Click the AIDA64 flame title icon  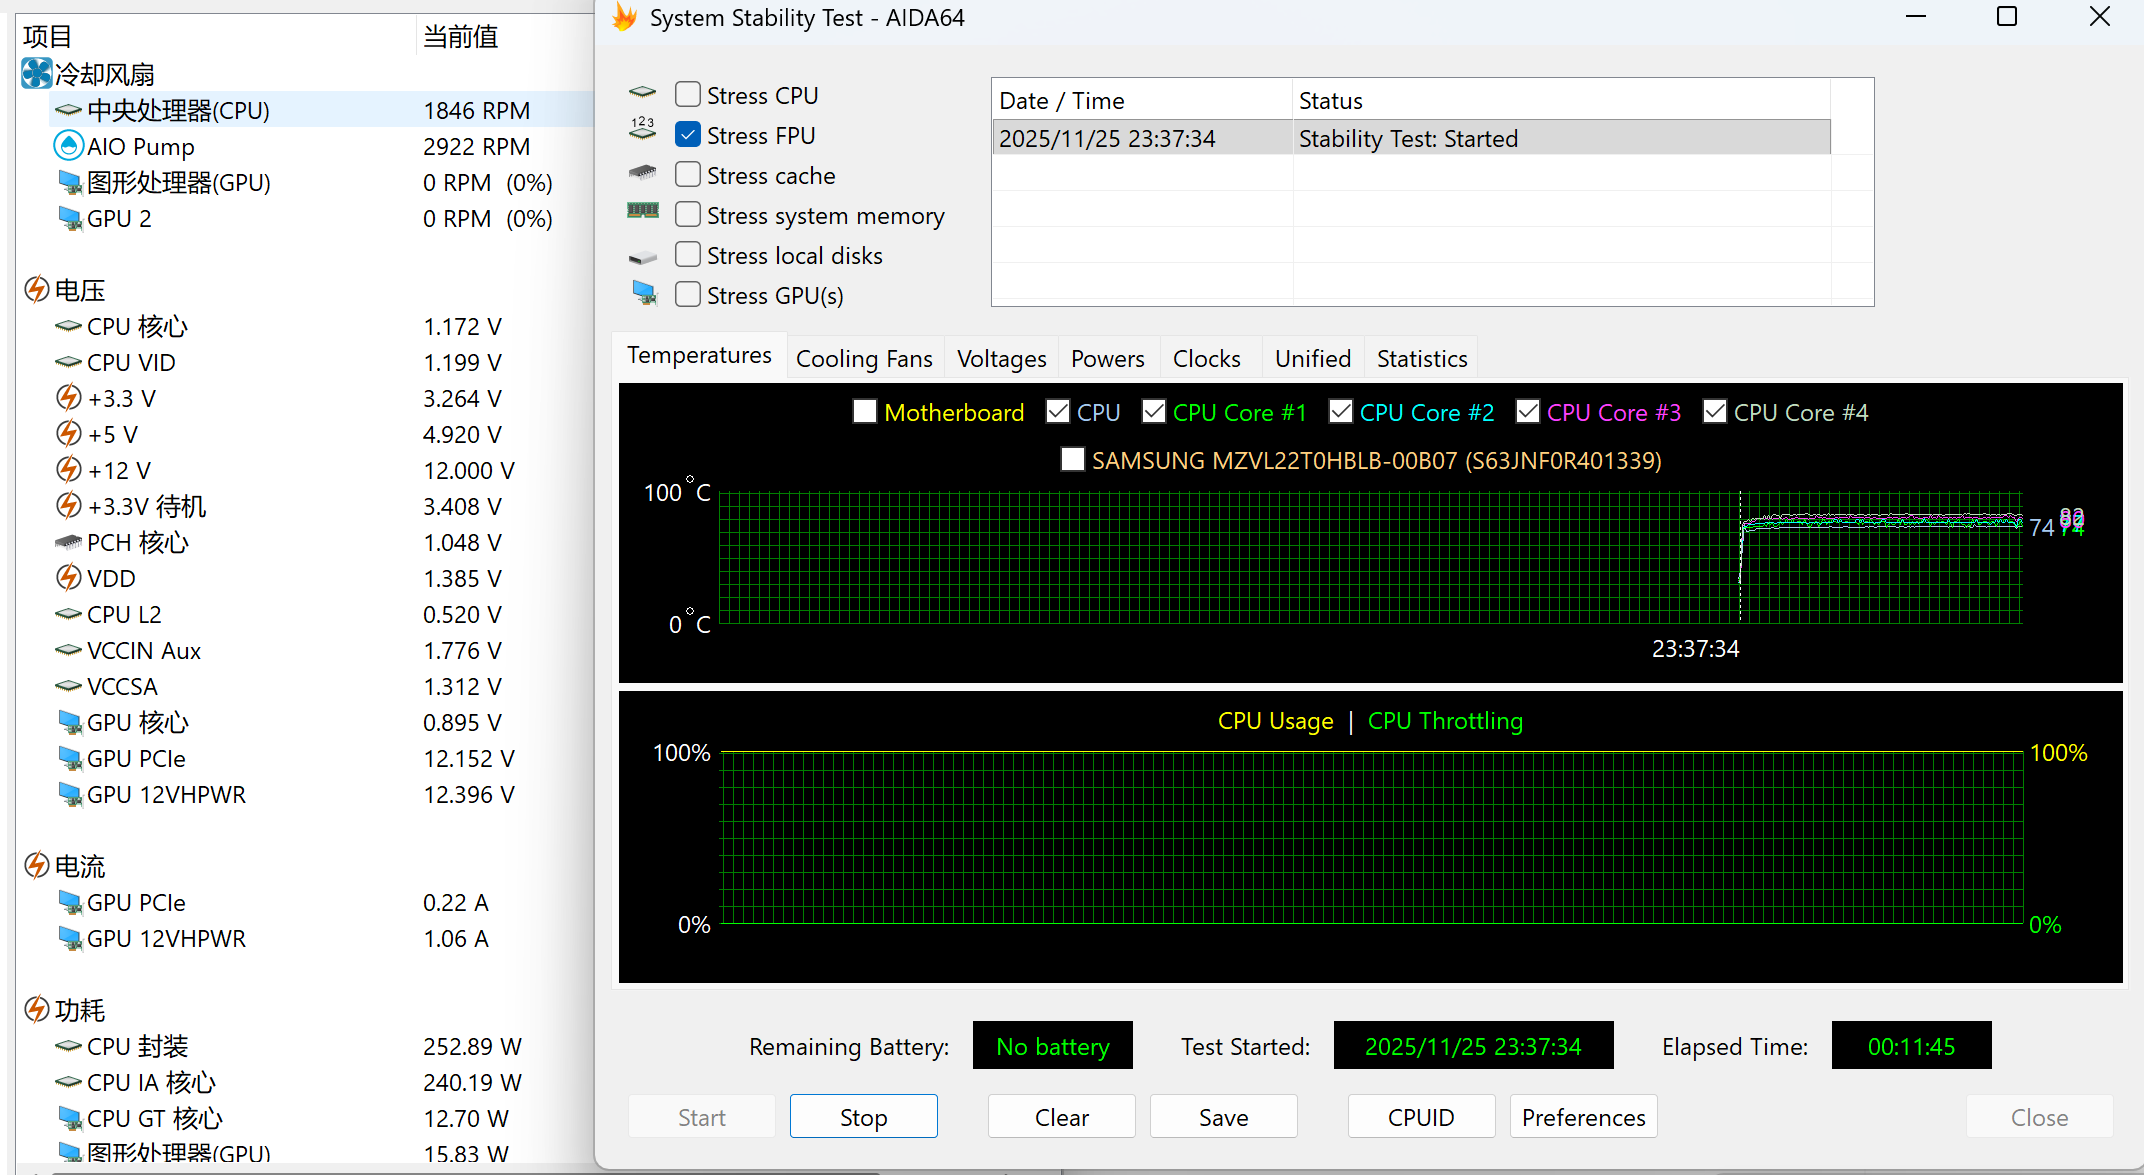coord(625,18)
